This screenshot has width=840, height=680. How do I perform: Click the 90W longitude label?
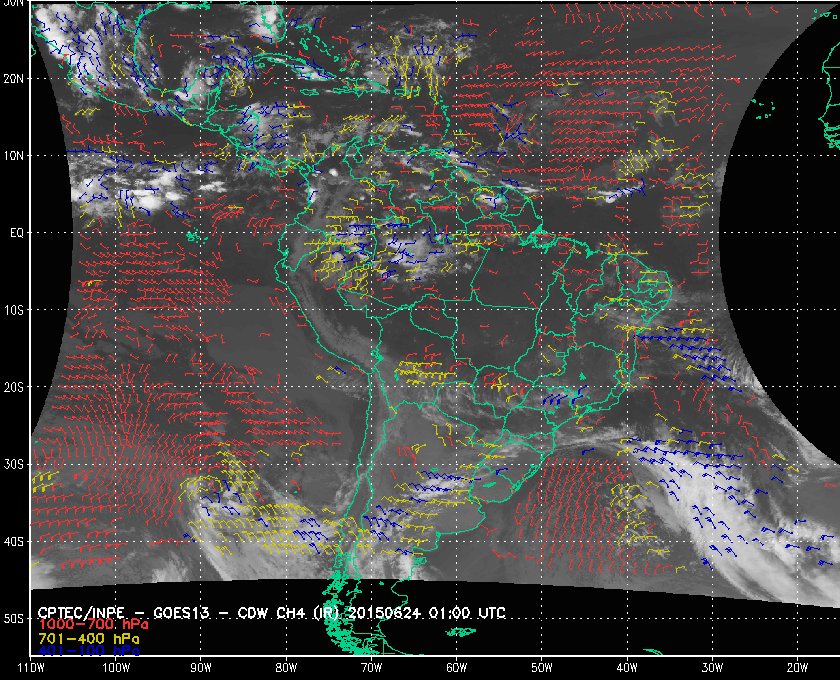pos(201,667)
